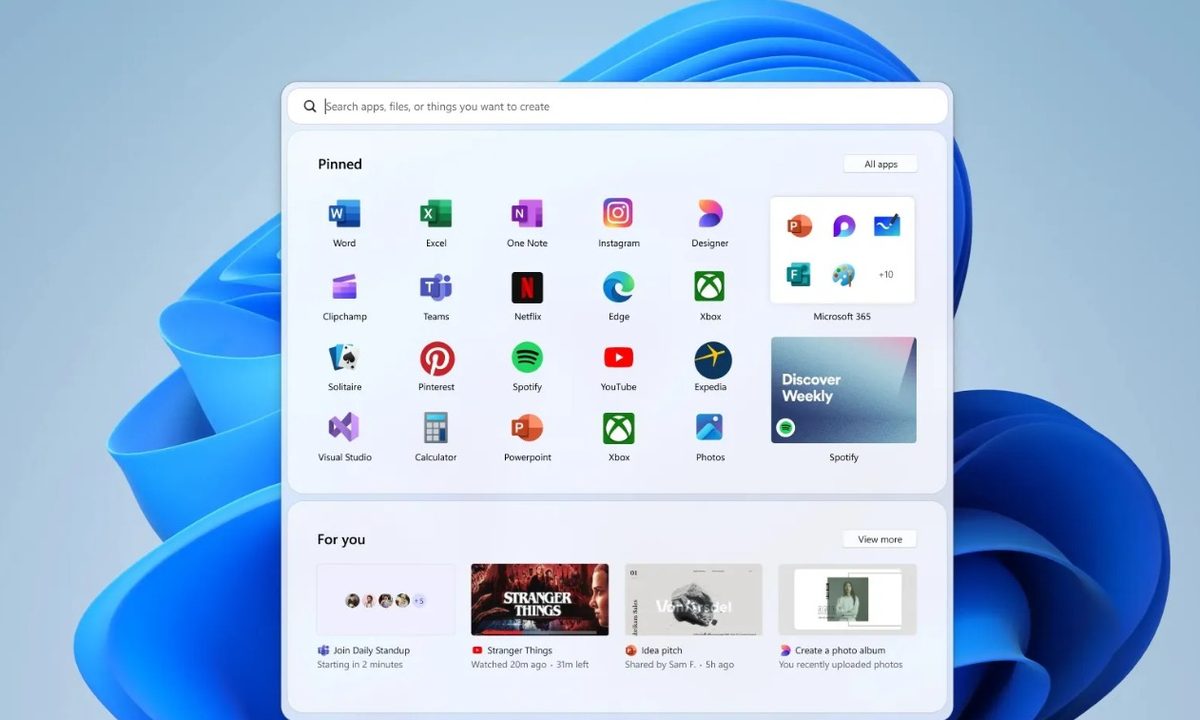Viewport: 1200px width, 720px height.
Task: Click View more in For you section
Action: point(879,539)
